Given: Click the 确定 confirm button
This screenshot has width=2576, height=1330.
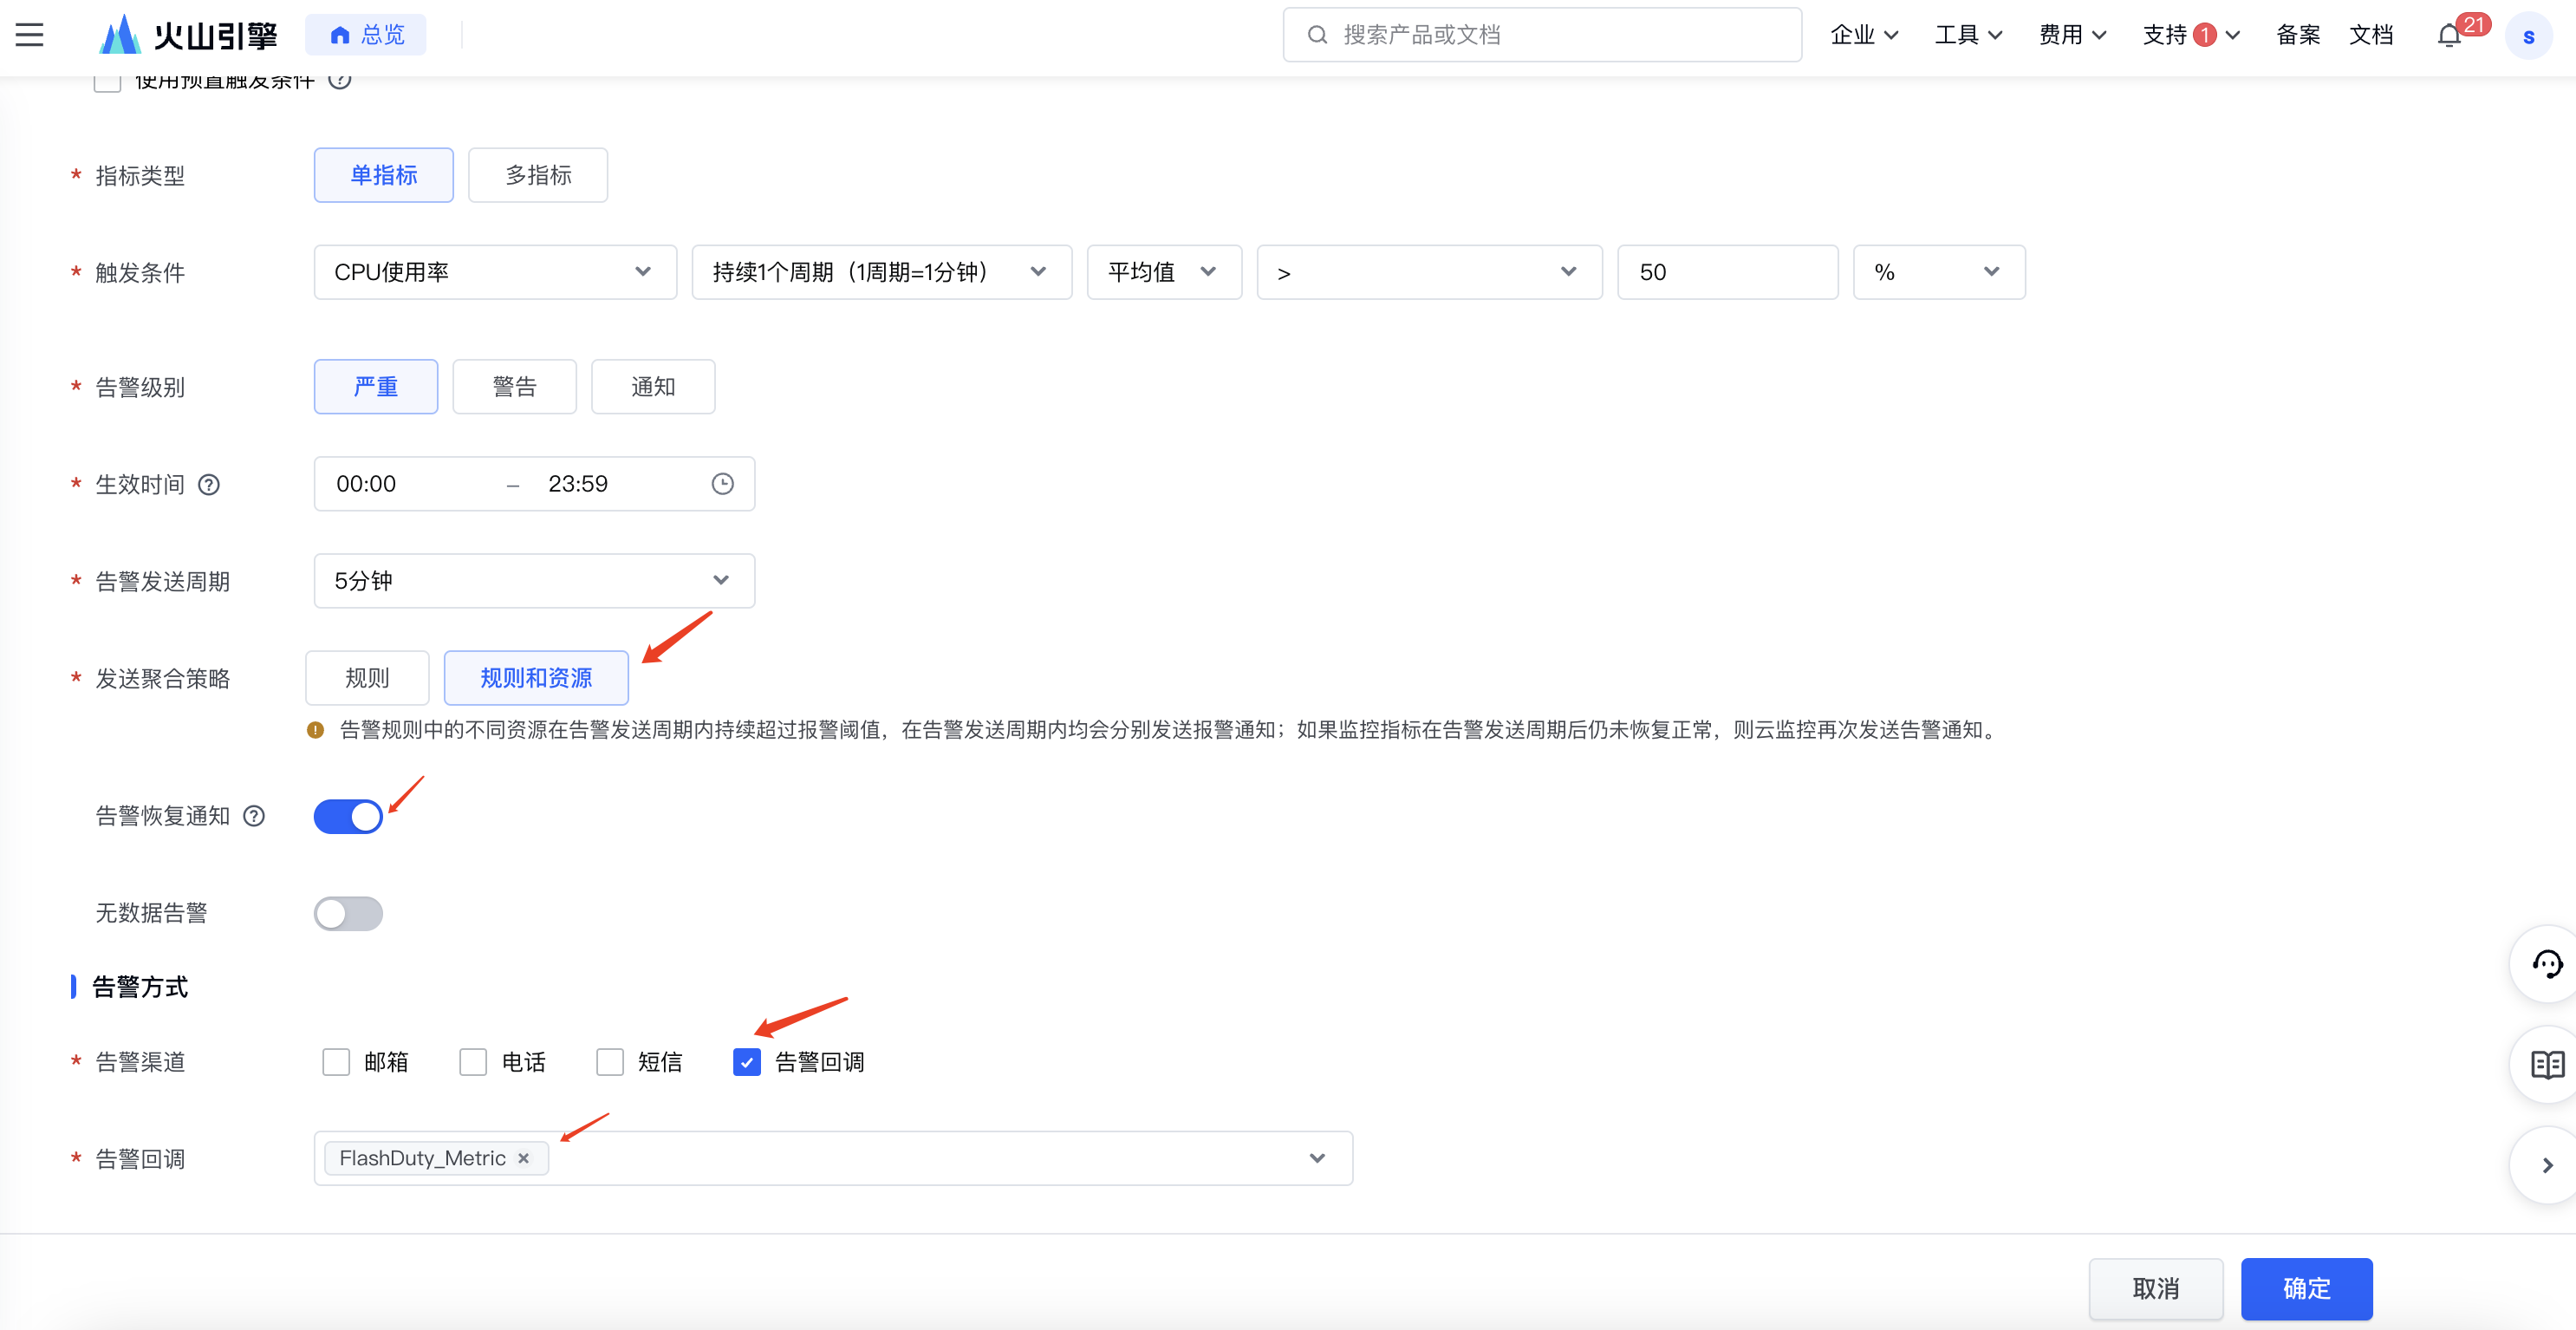Looking at the screenshot, I should click(2306, 1289).
